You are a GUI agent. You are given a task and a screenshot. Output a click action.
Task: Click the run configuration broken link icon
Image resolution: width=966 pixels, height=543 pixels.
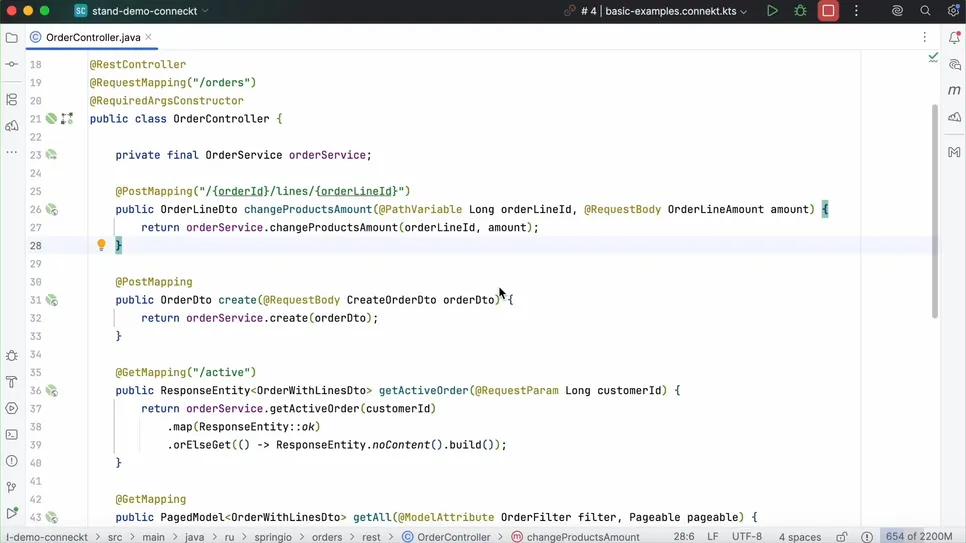pos(569,11)
